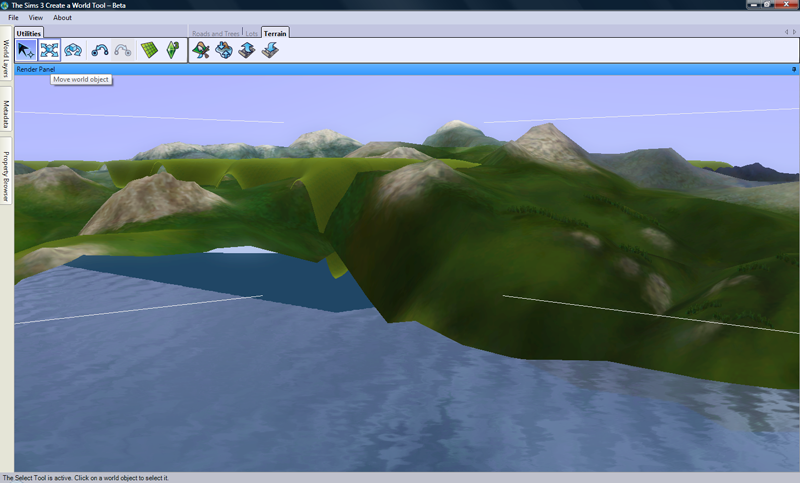
Task: Open the File menu
Action: pyautogui.click(x=13, y=17)
